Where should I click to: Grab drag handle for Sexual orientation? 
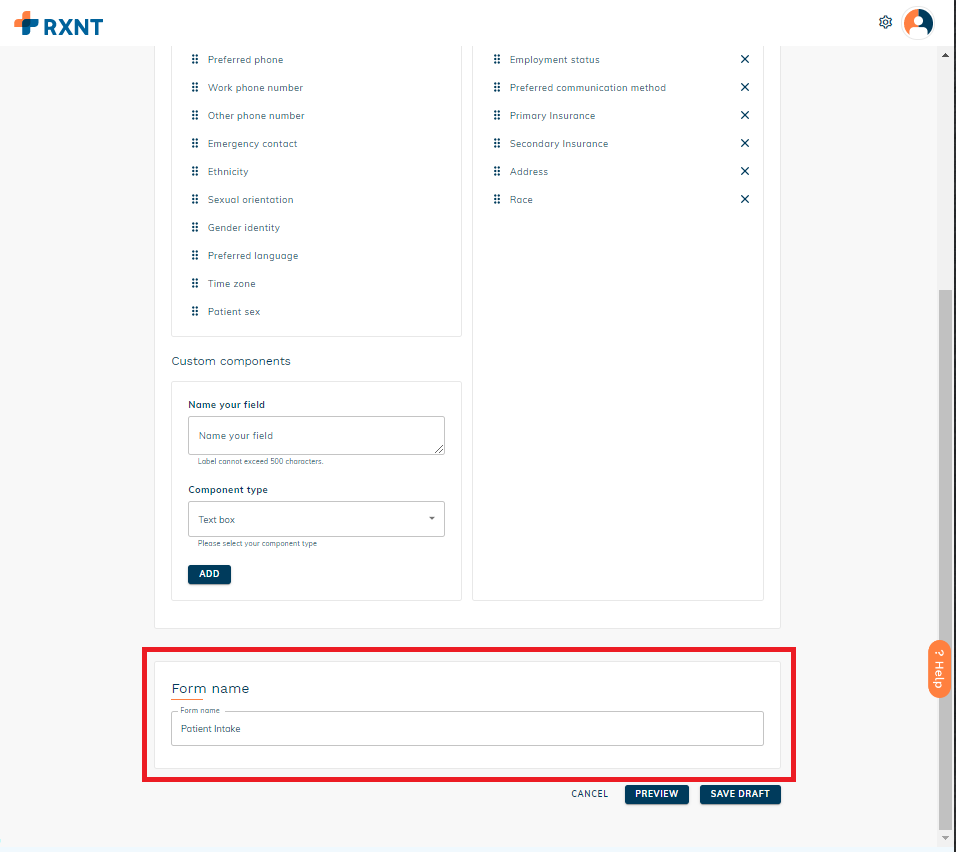[195, 199]
